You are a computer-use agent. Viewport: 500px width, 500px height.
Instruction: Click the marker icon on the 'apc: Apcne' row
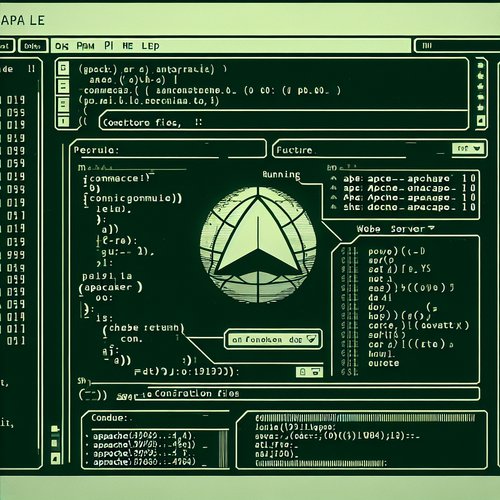(334, 188)
